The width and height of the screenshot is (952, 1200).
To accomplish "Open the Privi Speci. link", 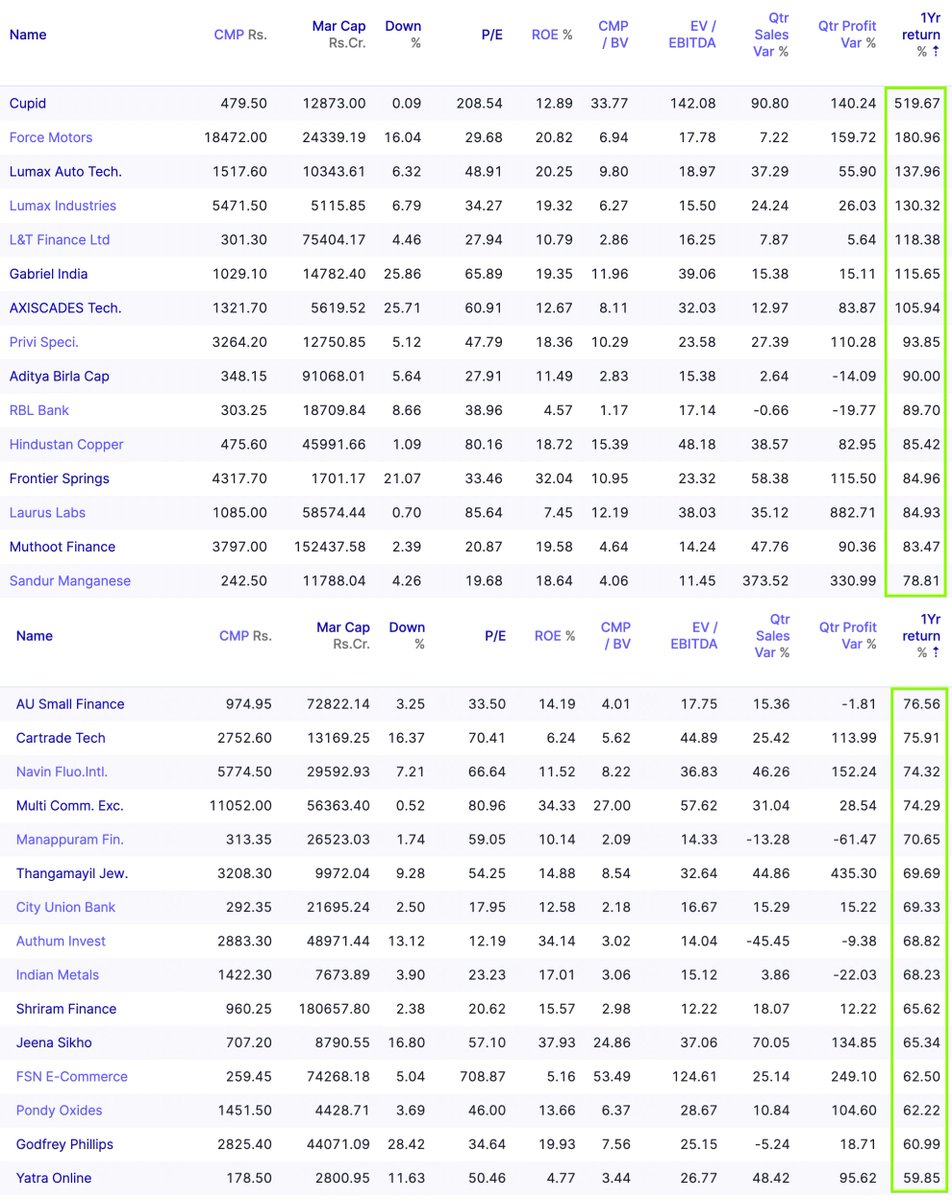I will tap(44, 341).
